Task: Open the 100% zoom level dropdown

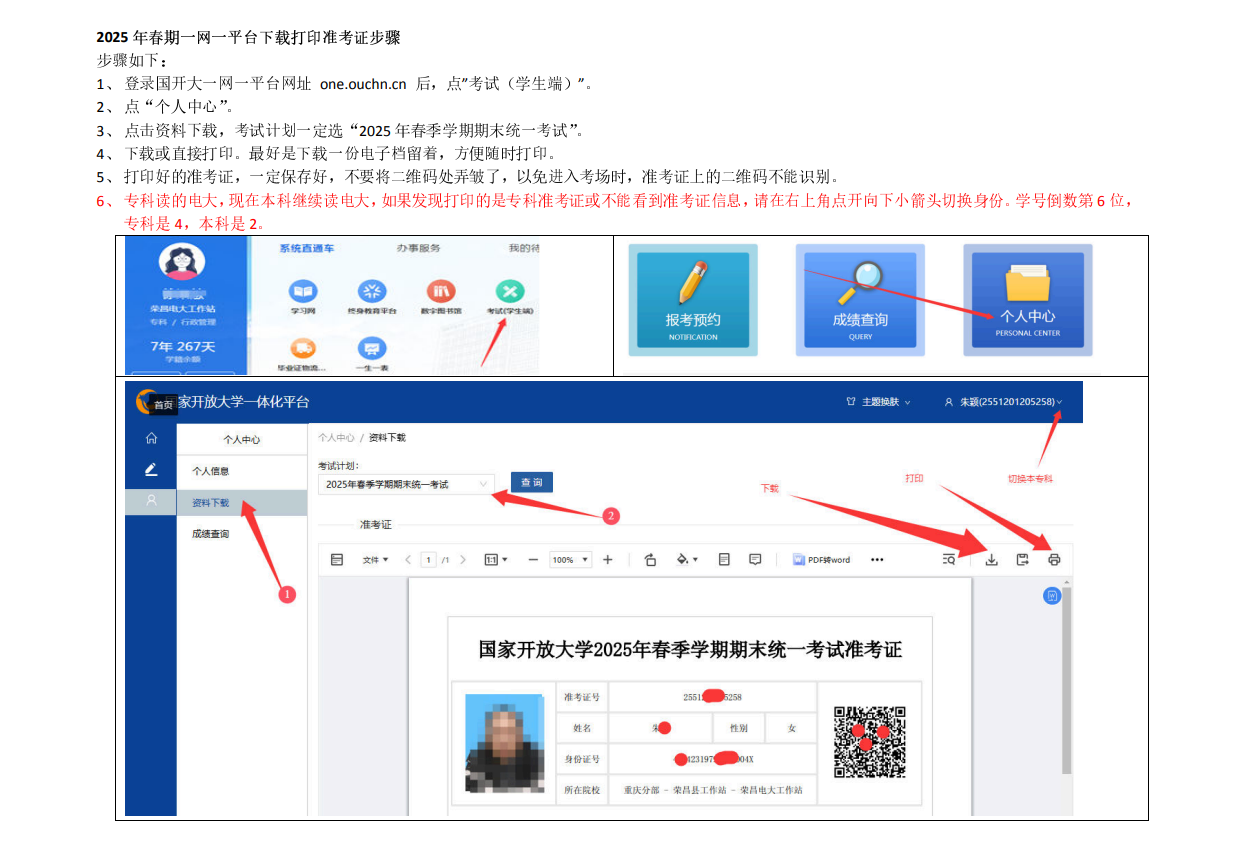Action: [571, 560]
